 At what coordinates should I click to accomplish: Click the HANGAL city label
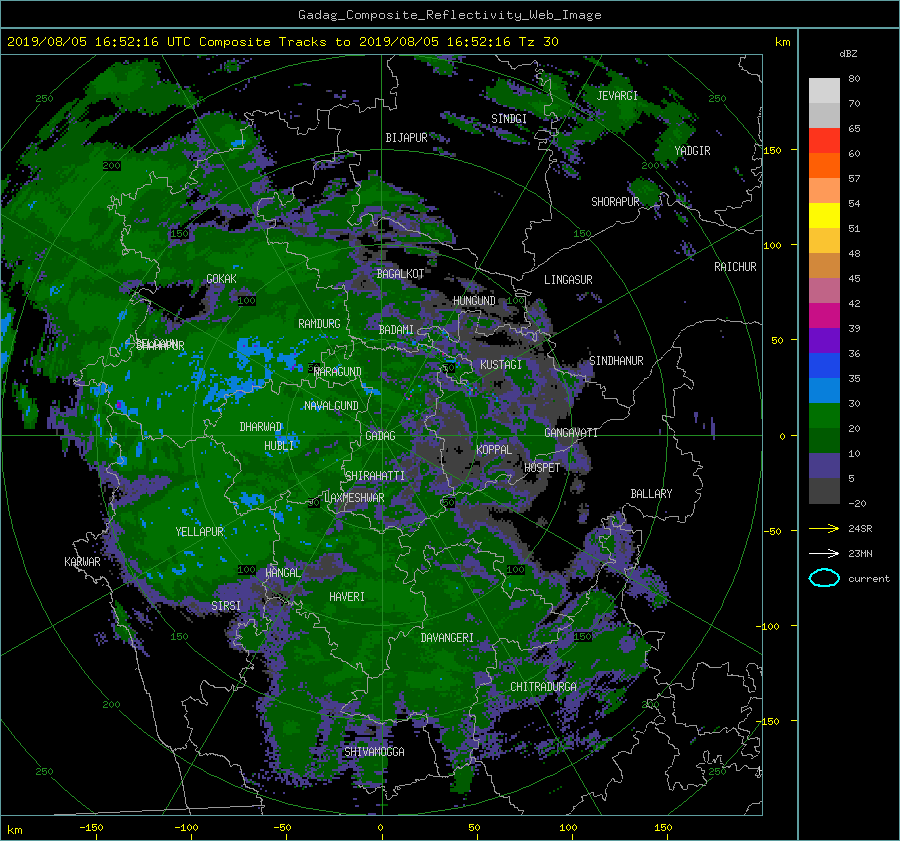pos(282,573)
